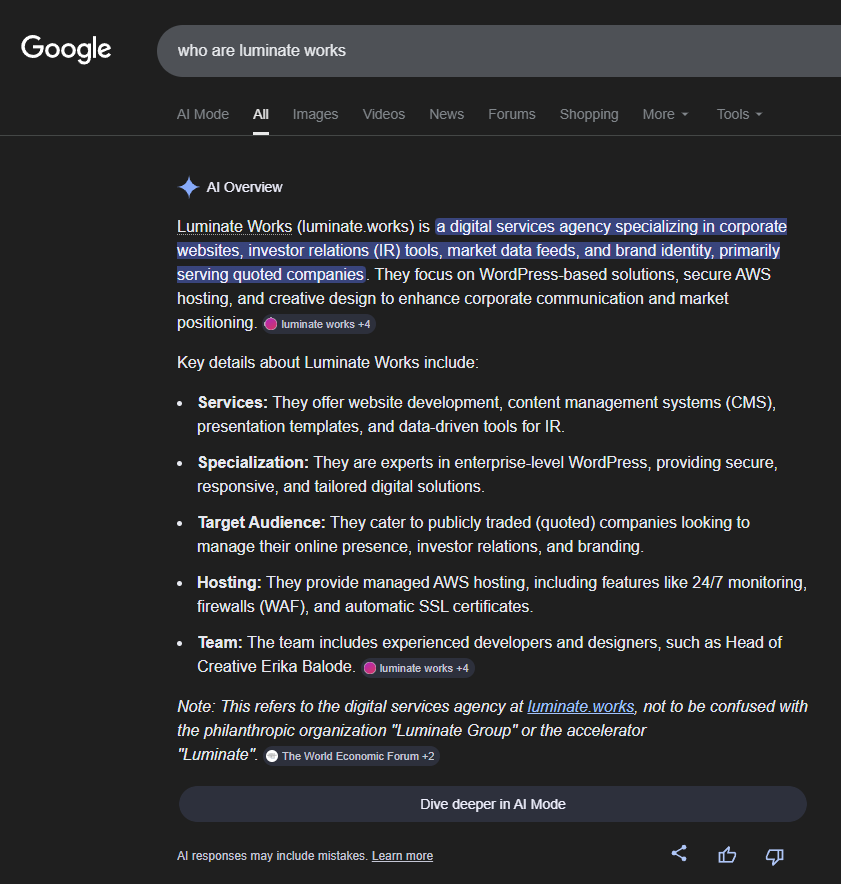The height and width of the screenshot is (884, 841).
Task: Expand the More dropdown menu
Action: (665, 114)
